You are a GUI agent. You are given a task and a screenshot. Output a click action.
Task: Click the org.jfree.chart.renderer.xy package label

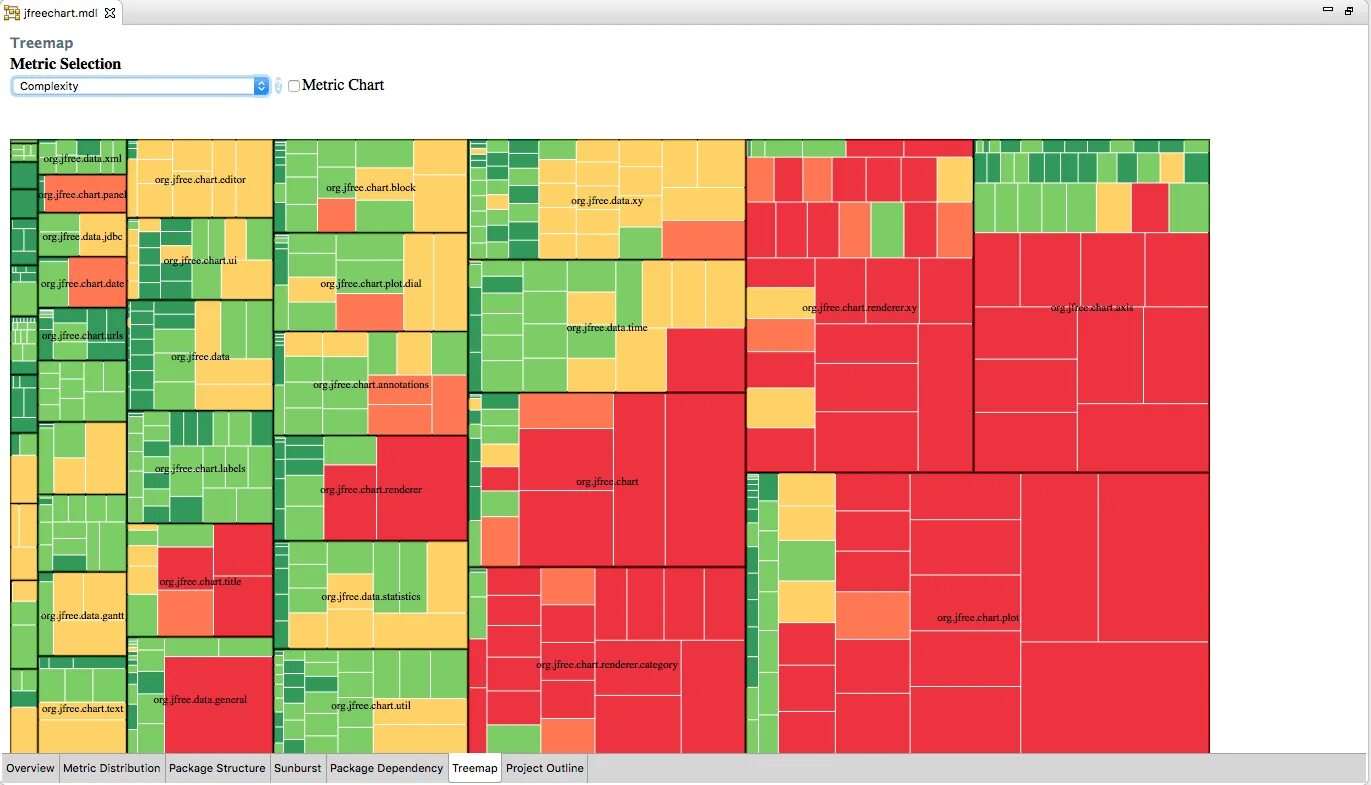coord(860,307)
